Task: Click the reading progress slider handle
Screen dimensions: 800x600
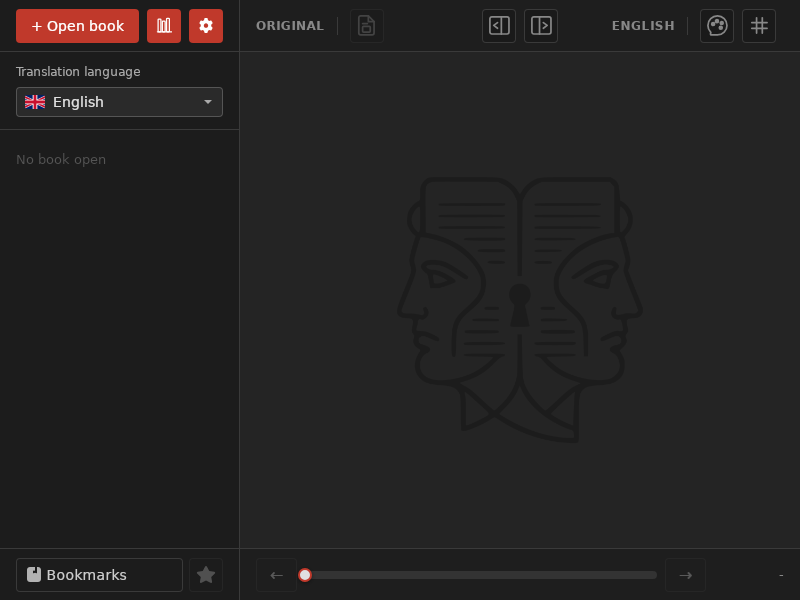Action: [305, 575]
